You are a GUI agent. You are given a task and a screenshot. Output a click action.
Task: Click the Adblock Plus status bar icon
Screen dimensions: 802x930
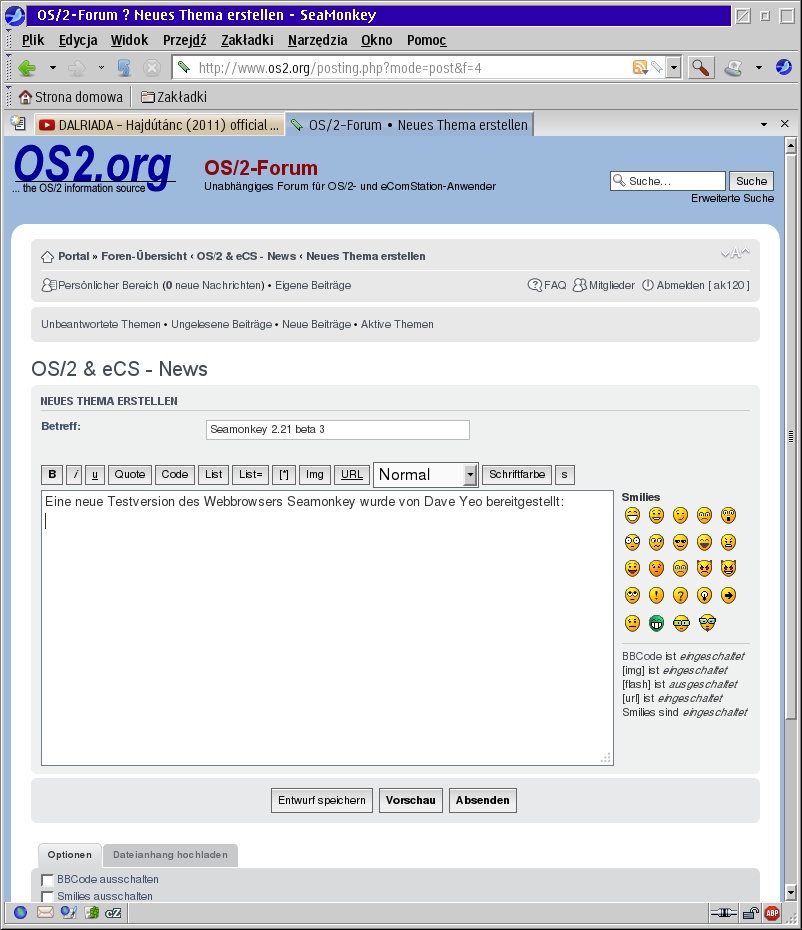point(772,913)
